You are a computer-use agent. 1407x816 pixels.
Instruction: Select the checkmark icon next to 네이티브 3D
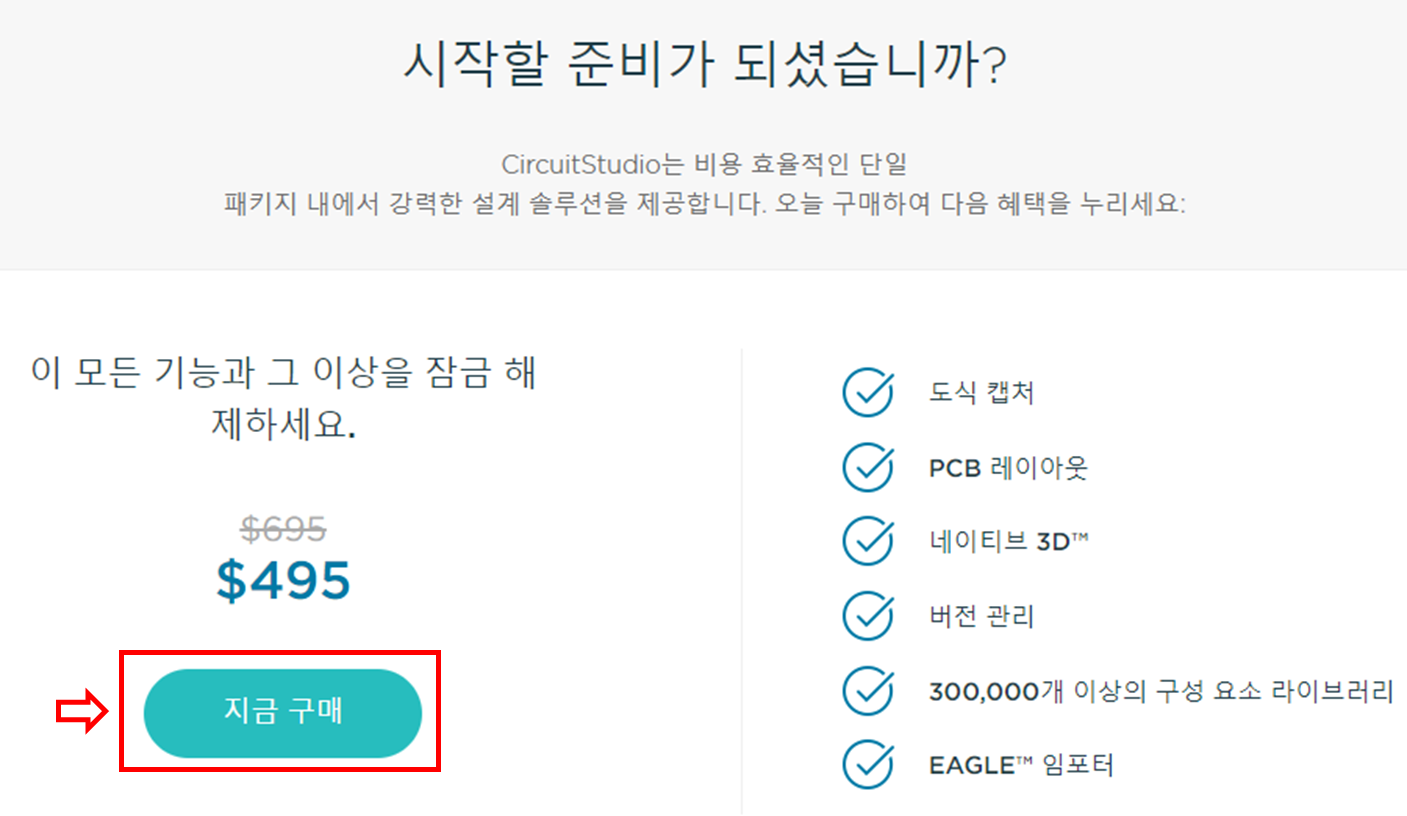[868, 541]
